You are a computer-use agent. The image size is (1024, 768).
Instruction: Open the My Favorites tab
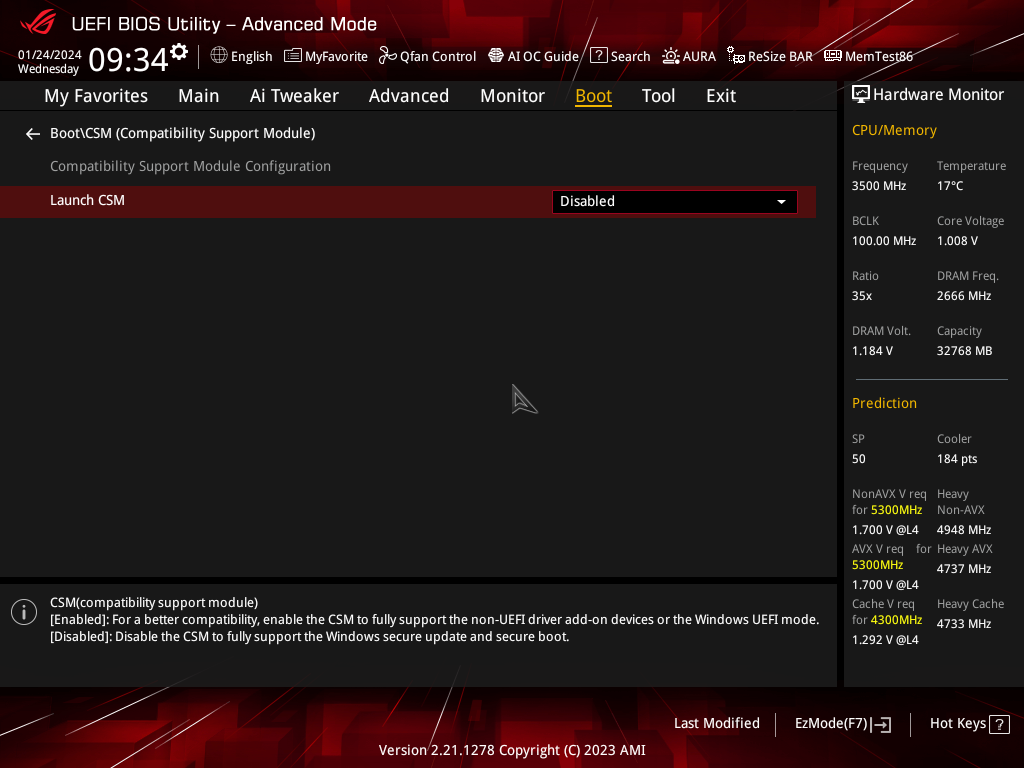click(x=96, y=96)
